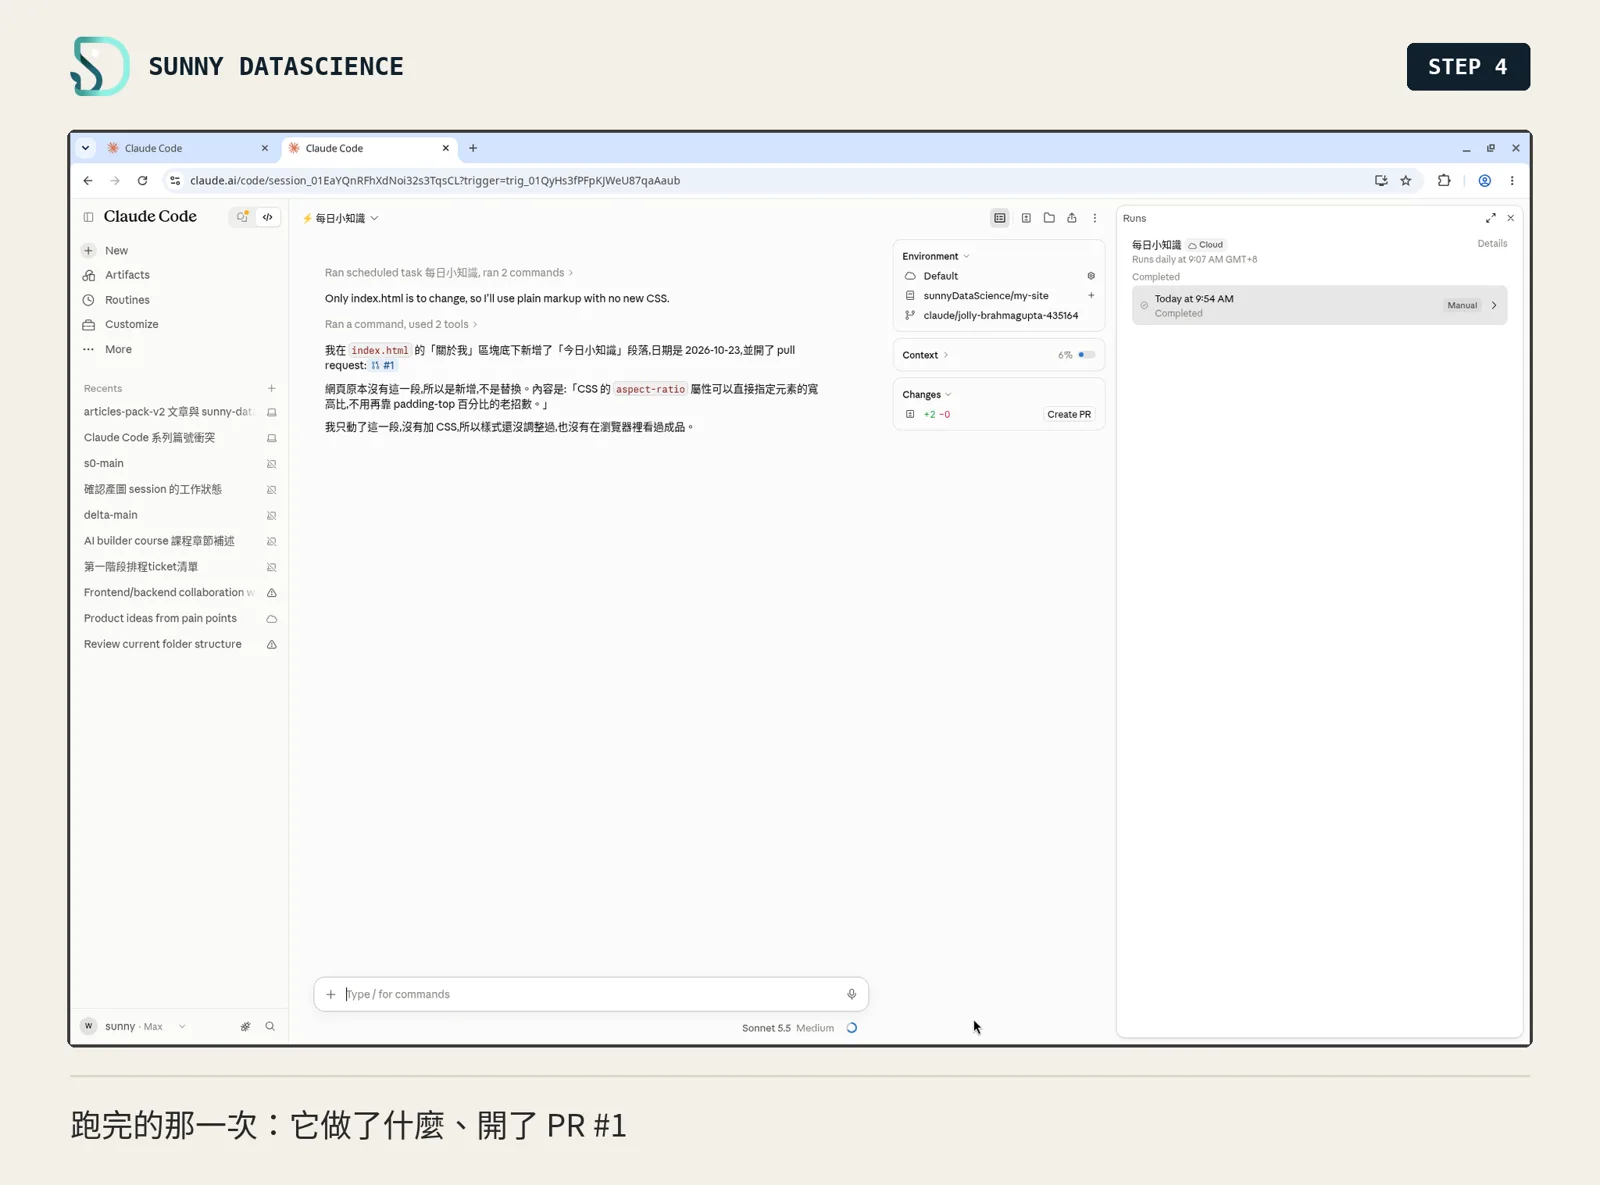Open the 'Today at 9:54 AM' run

[x=1319, y=306]
